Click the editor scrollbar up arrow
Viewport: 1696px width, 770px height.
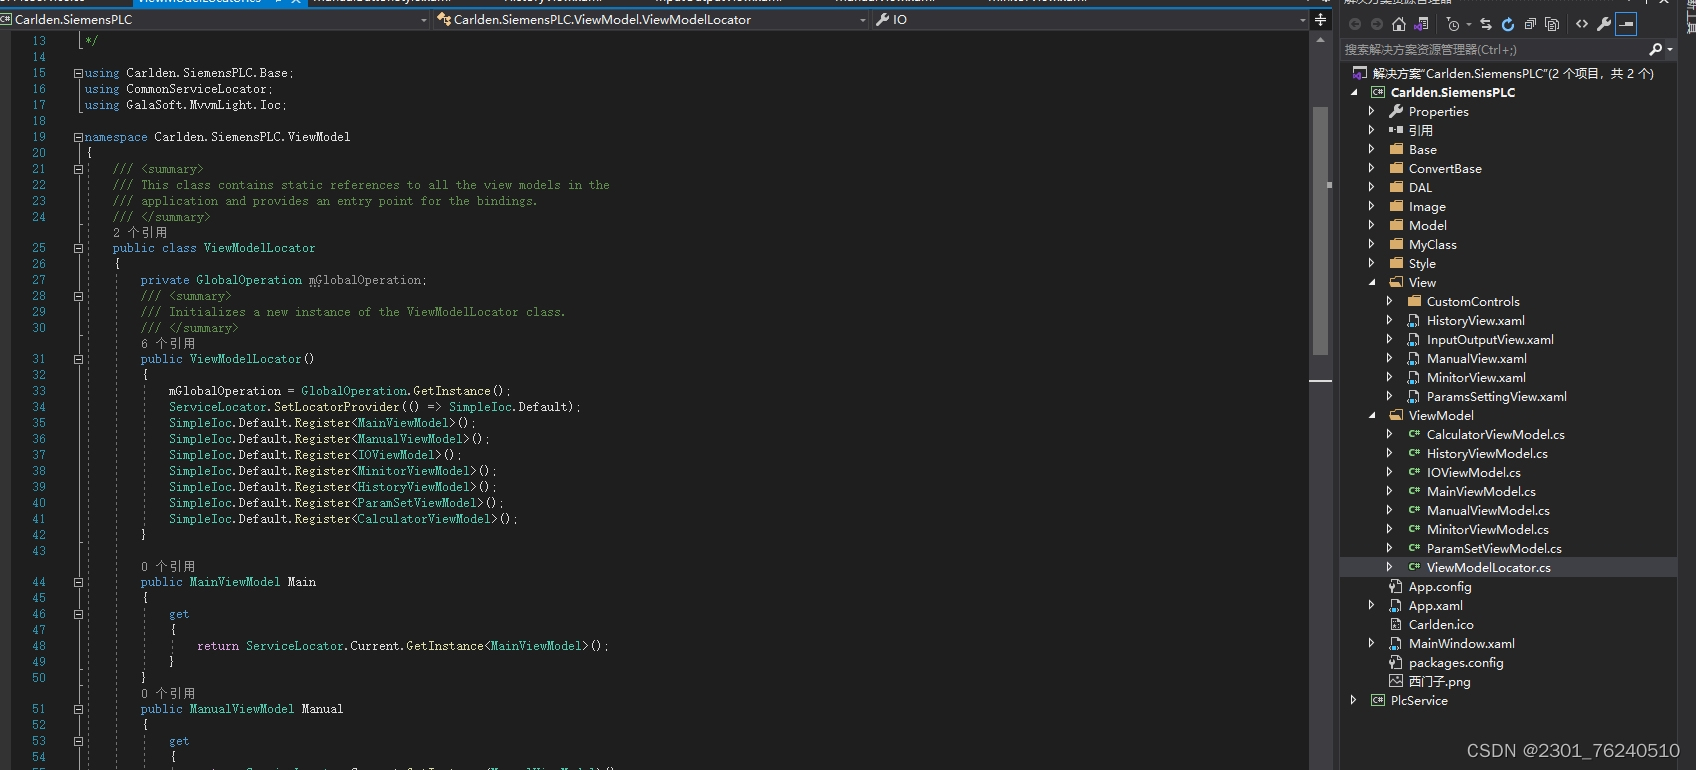(x=1320, y=41)
